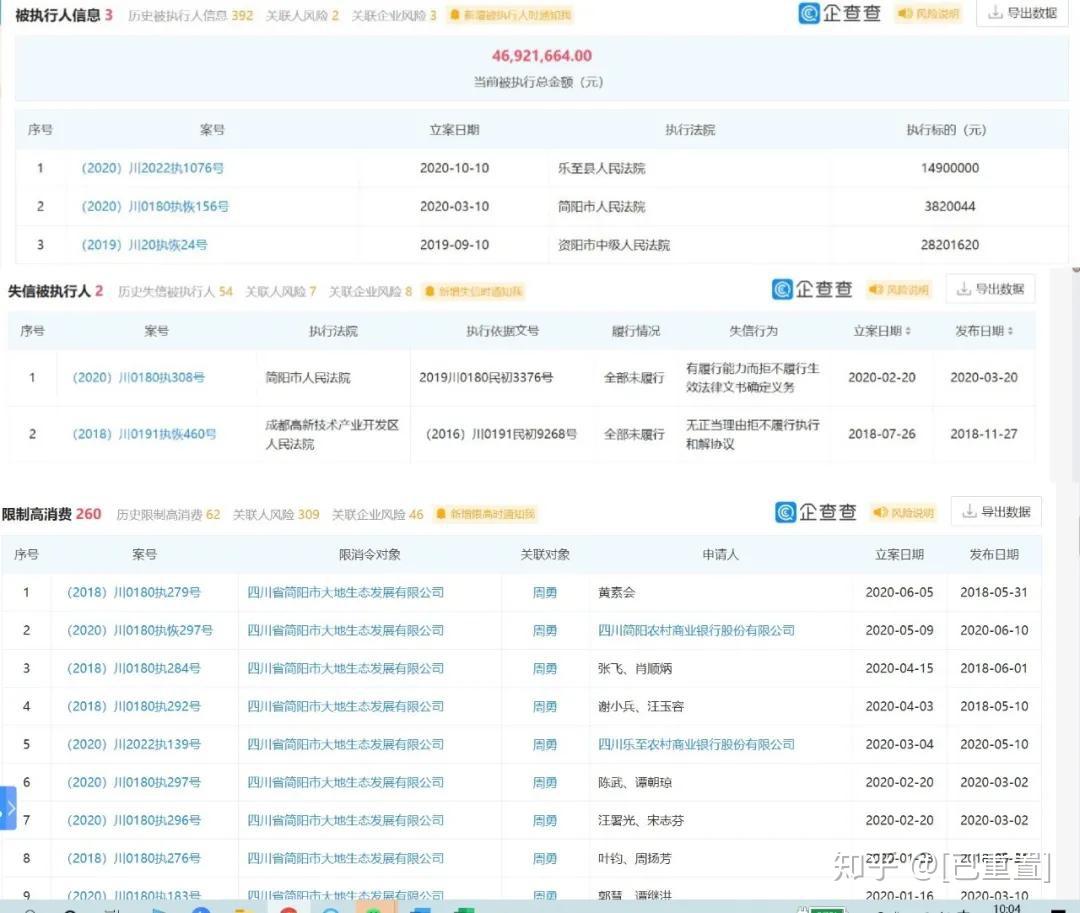Select the 限制高消费 260 tab
This screenshot has height=913, width=1080.
(52, 514)
